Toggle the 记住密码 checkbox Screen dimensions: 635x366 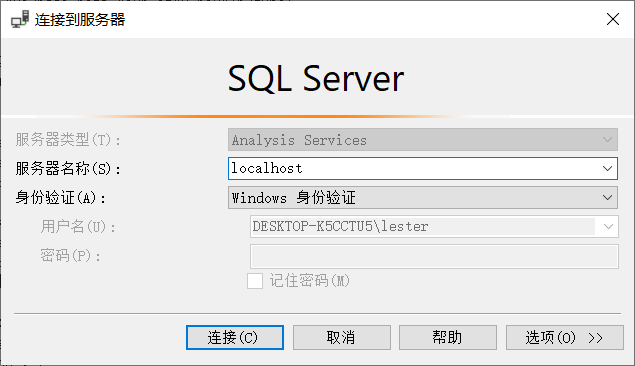pos(255,281)
